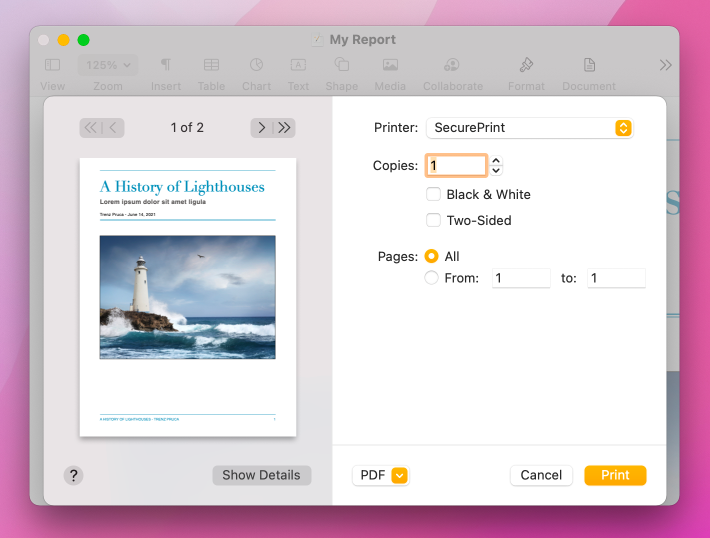Click the Print button
Image resolution: width=710 pixels, height=538 pixels.
pos(615,476)
